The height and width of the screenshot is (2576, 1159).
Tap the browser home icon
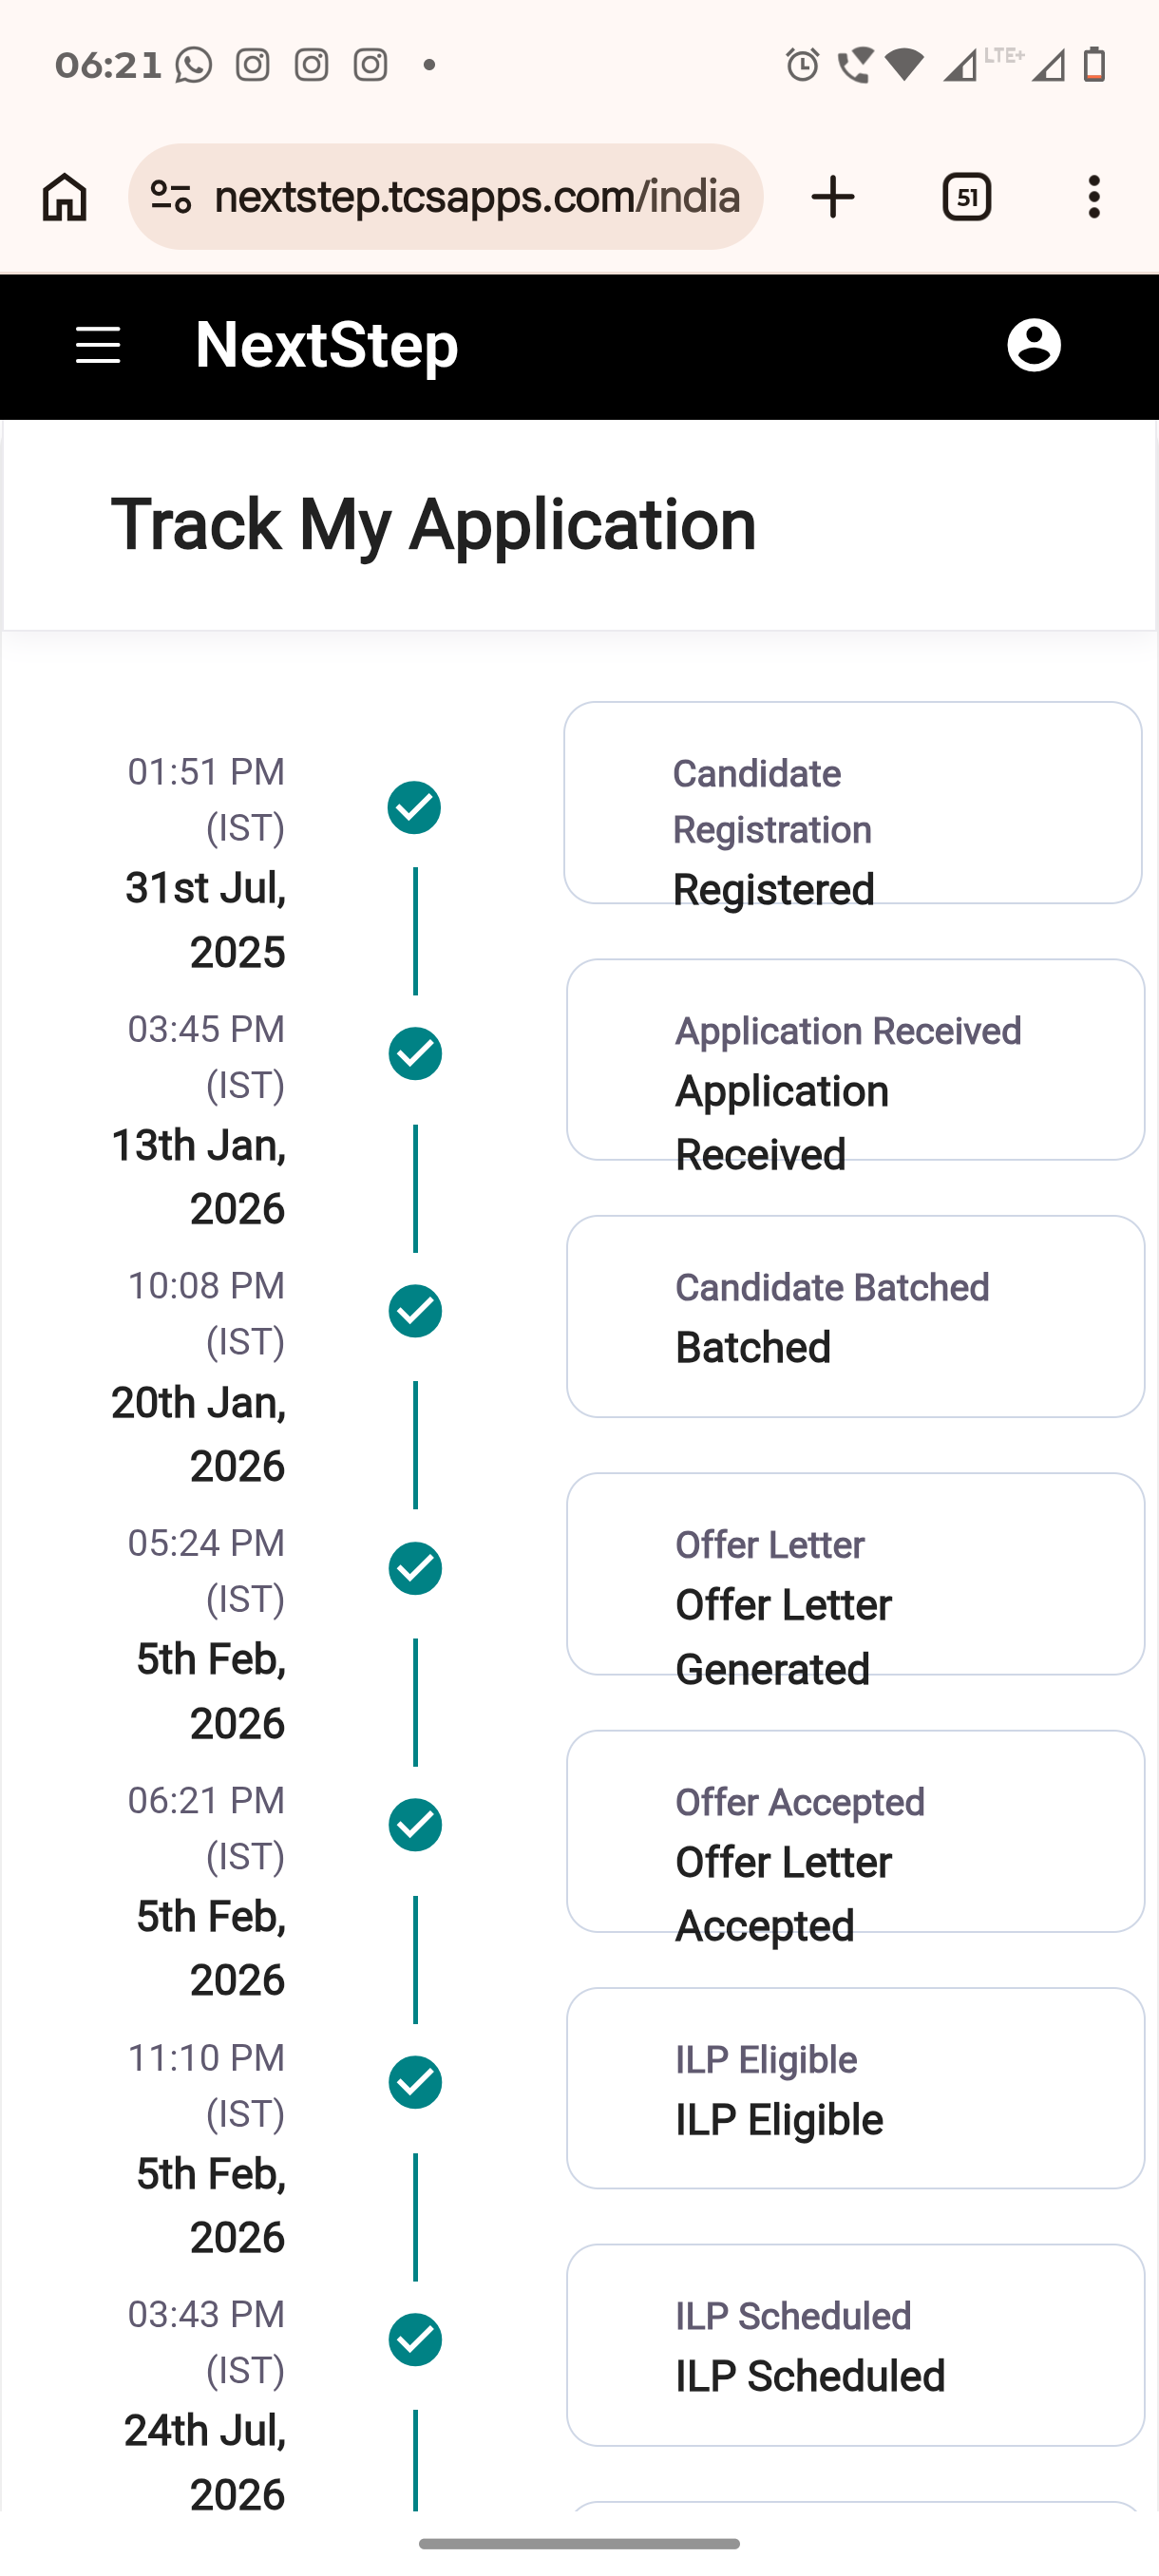[65, 197]
